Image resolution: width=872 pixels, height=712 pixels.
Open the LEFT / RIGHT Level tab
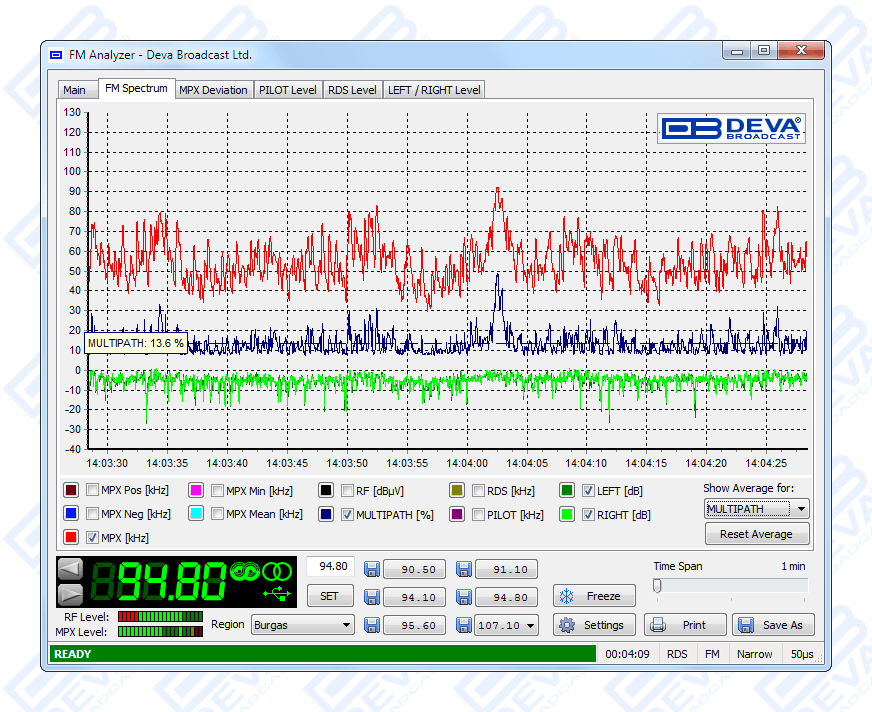tap(434, 90)
